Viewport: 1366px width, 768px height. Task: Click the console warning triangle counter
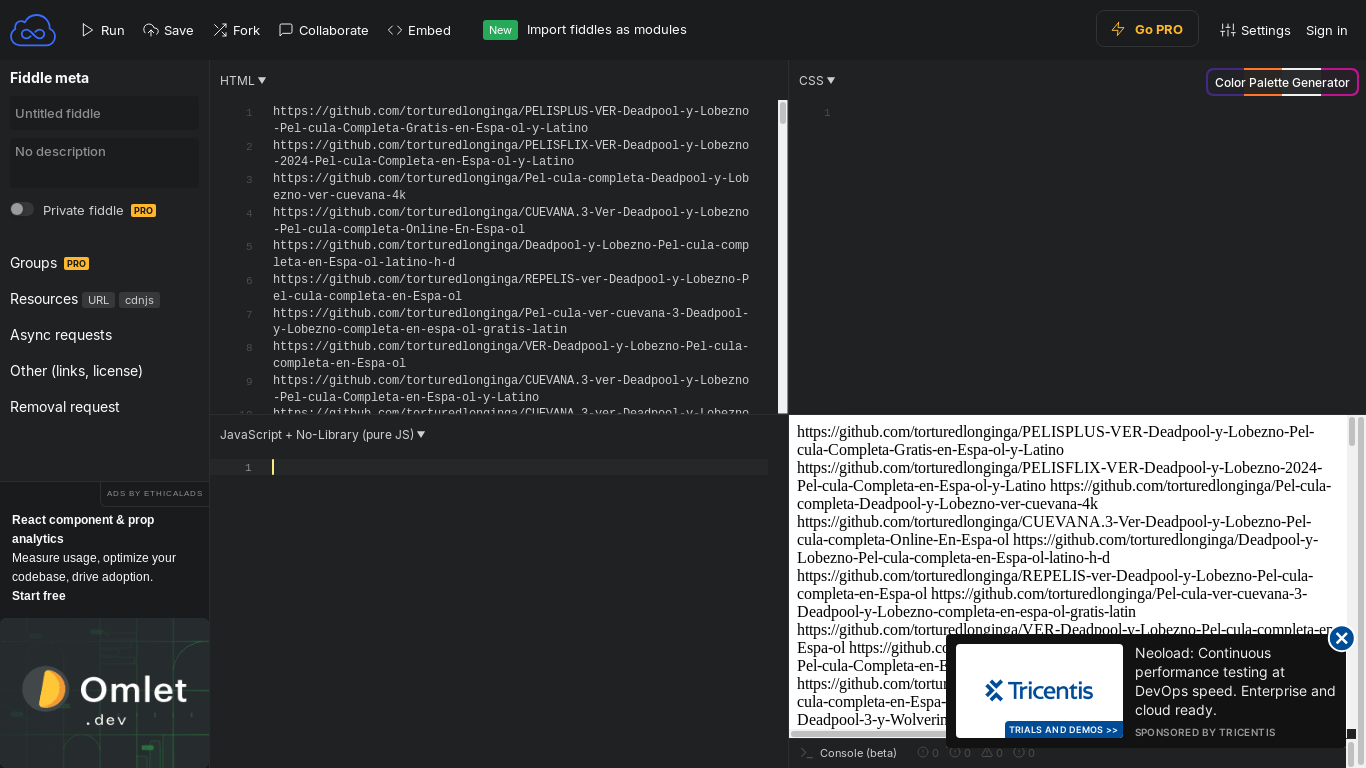987,753
